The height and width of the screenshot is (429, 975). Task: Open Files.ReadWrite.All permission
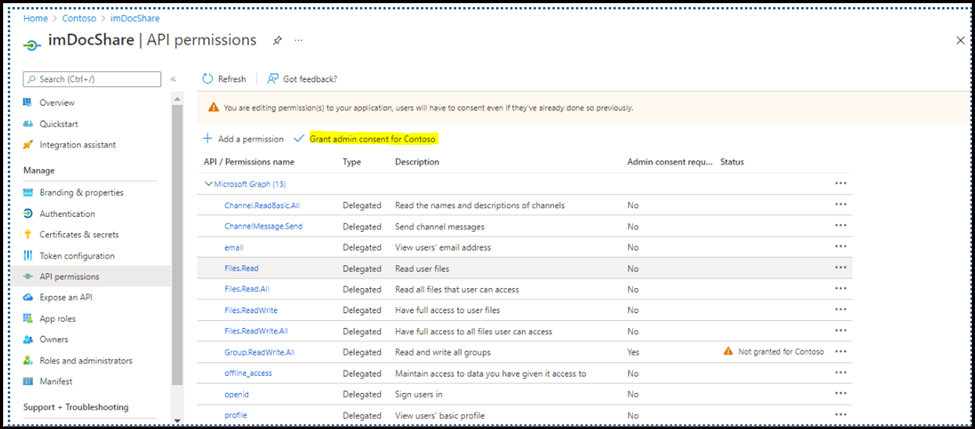[x=256, y=331]
